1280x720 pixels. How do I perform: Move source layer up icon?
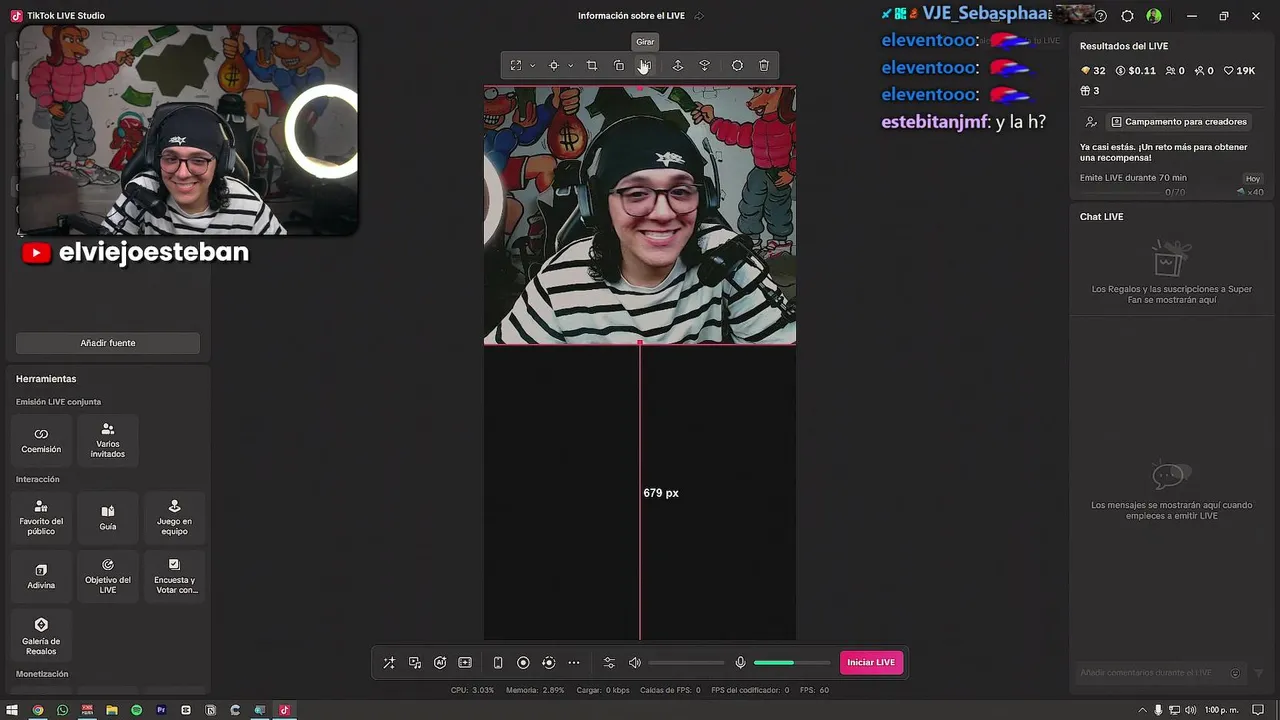pos(677,66)
